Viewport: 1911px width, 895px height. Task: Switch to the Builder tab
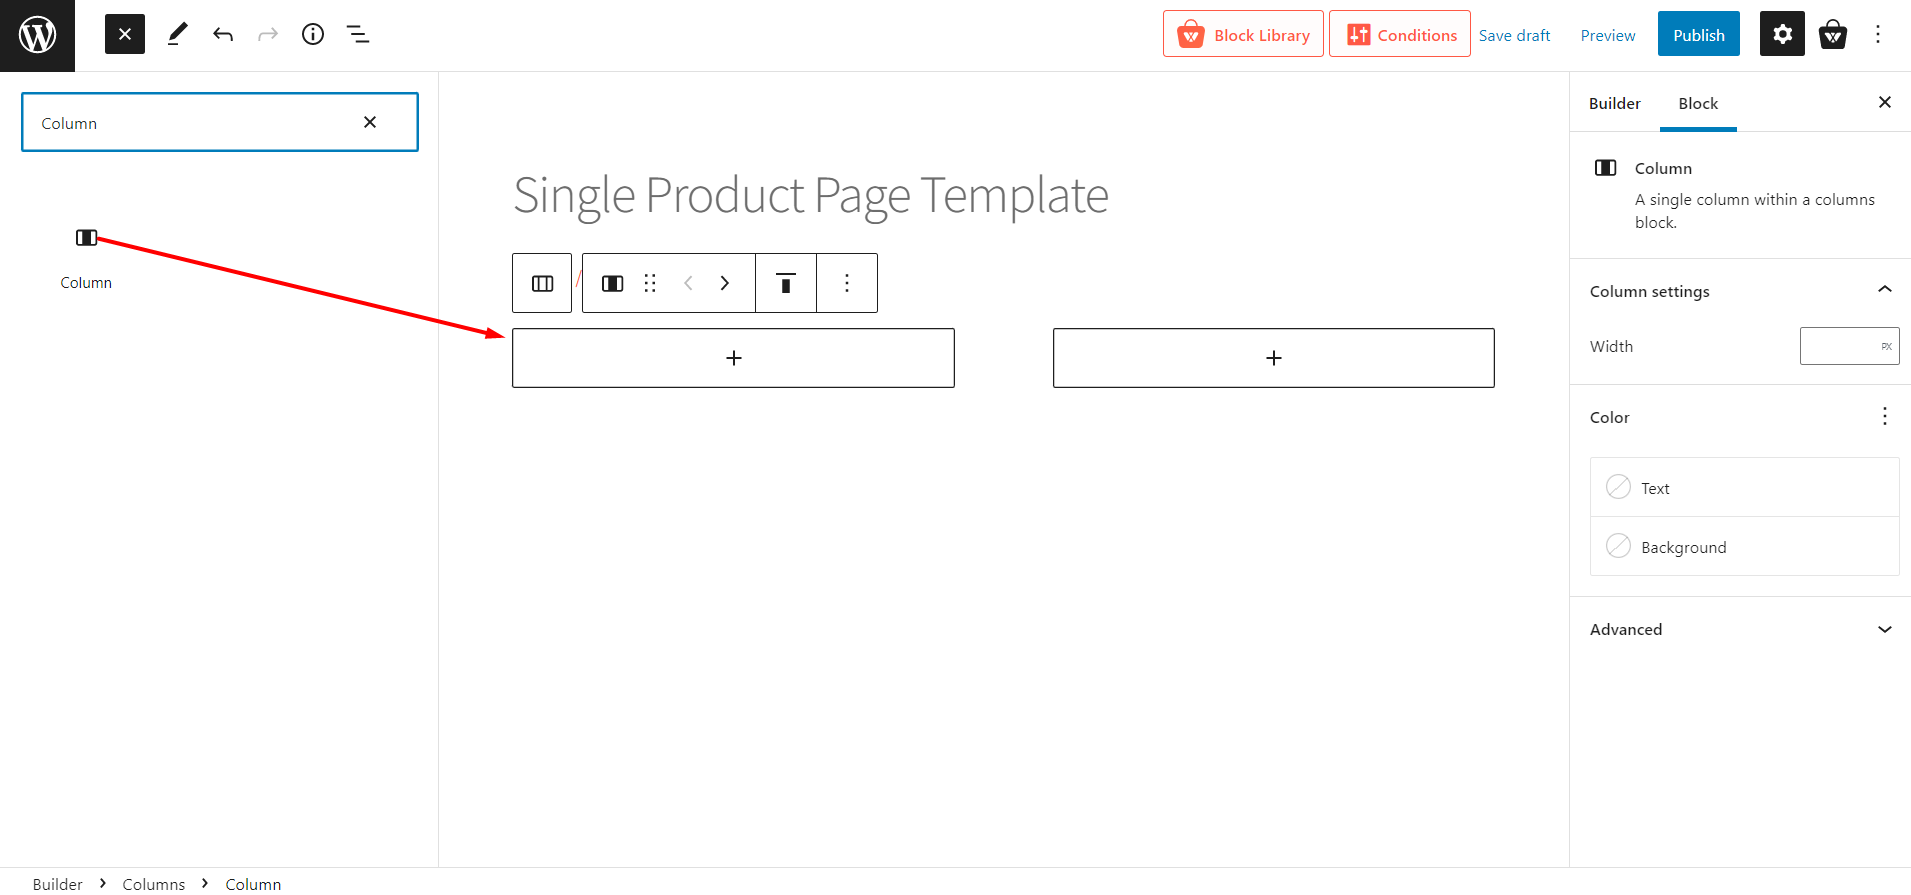click(1614, 103)
